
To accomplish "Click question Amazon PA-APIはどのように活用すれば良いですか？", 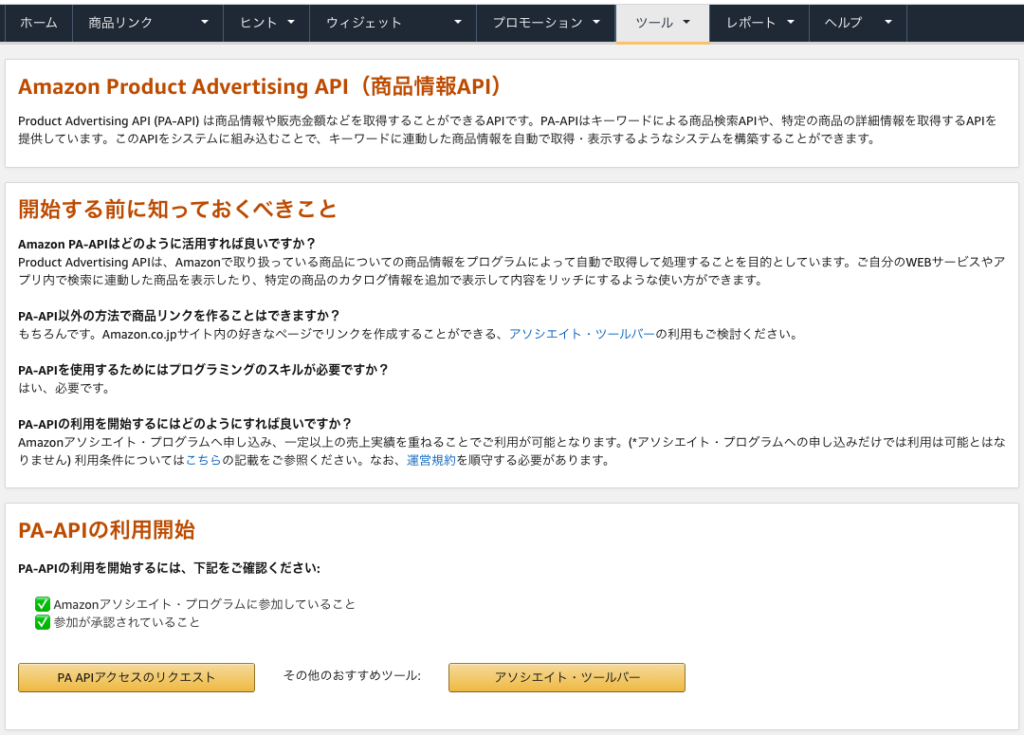I will tap(167, 244).
